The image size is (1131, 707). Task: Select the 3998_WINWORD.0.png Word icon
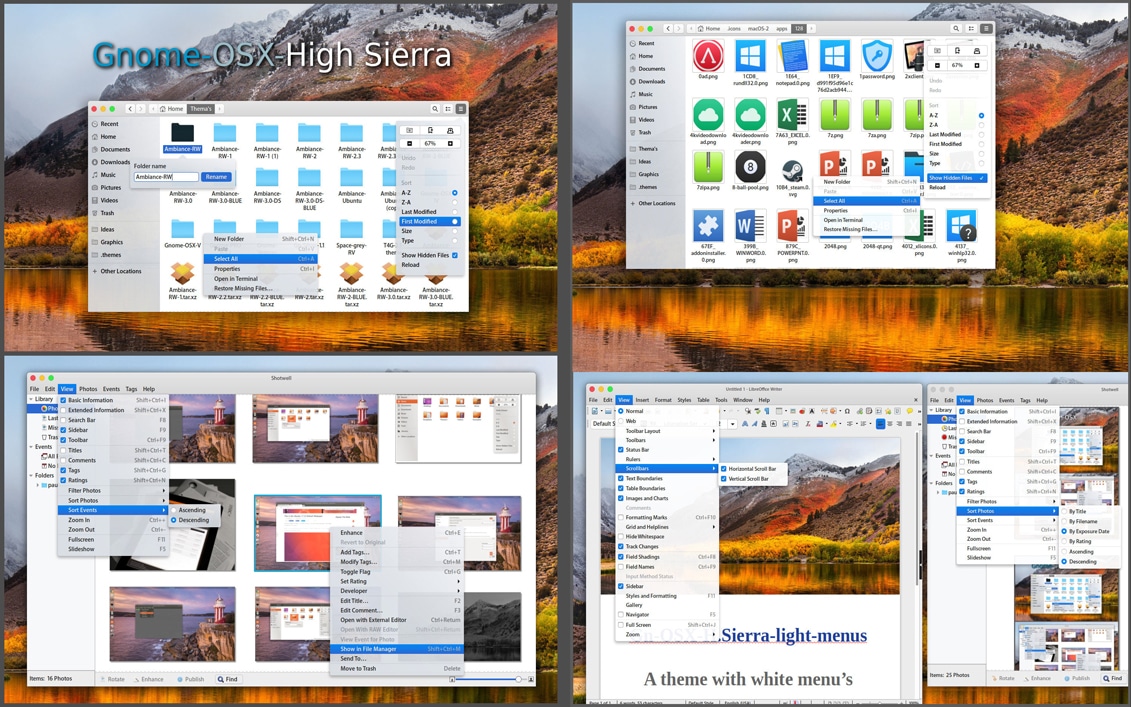coord(750,226)
